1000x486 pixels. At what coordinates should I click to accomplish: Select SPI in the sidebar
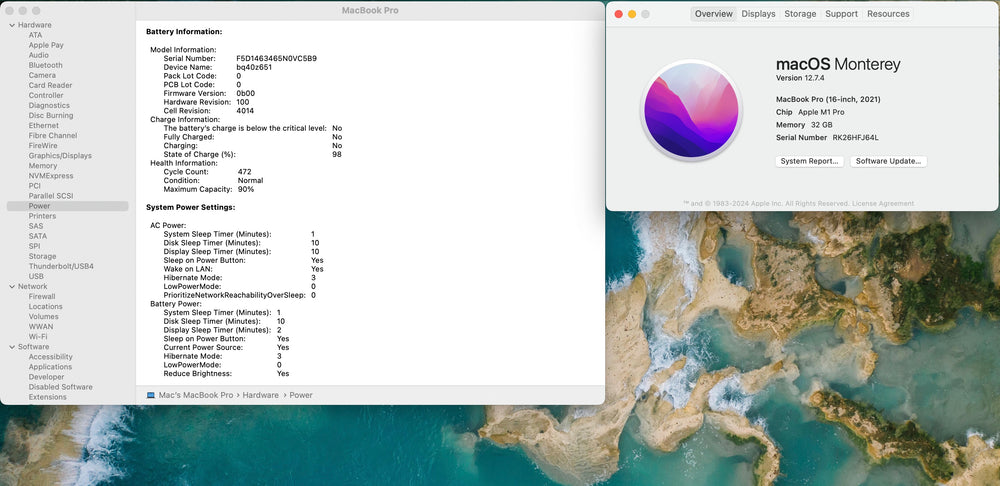[34, 246]
